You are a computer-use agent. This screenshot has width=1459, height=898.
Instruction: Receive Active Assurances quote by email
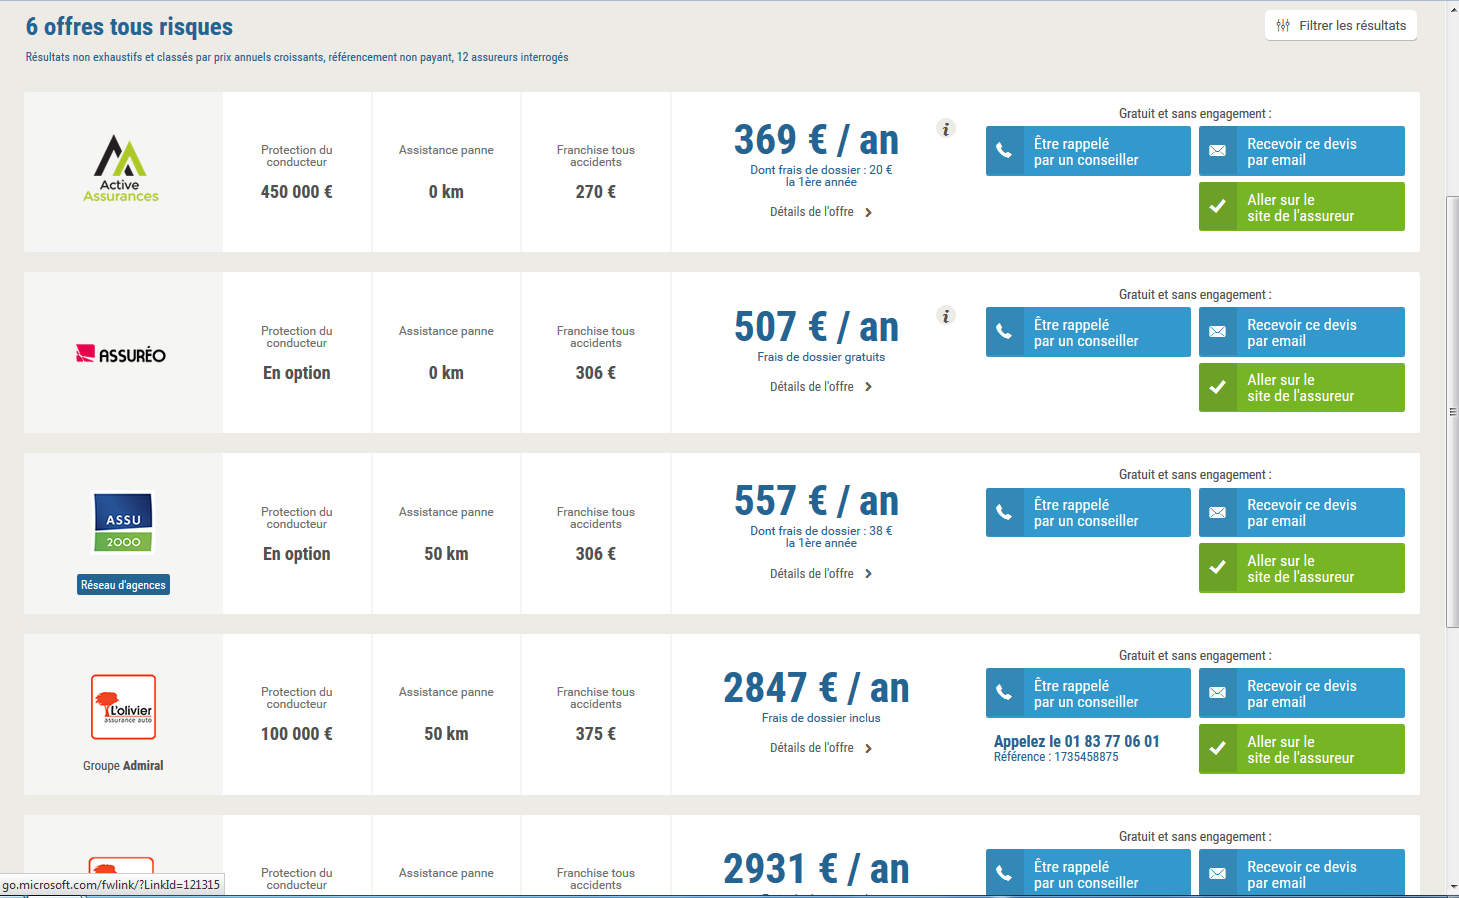[x=1302, y=151]
